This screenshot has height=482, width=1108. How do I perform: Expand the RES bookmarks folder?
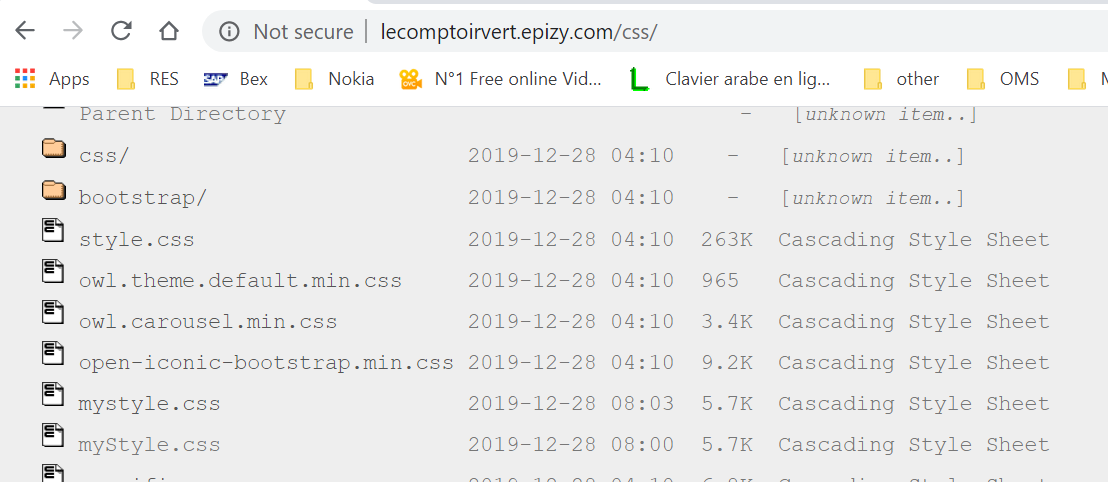[148, 79]
